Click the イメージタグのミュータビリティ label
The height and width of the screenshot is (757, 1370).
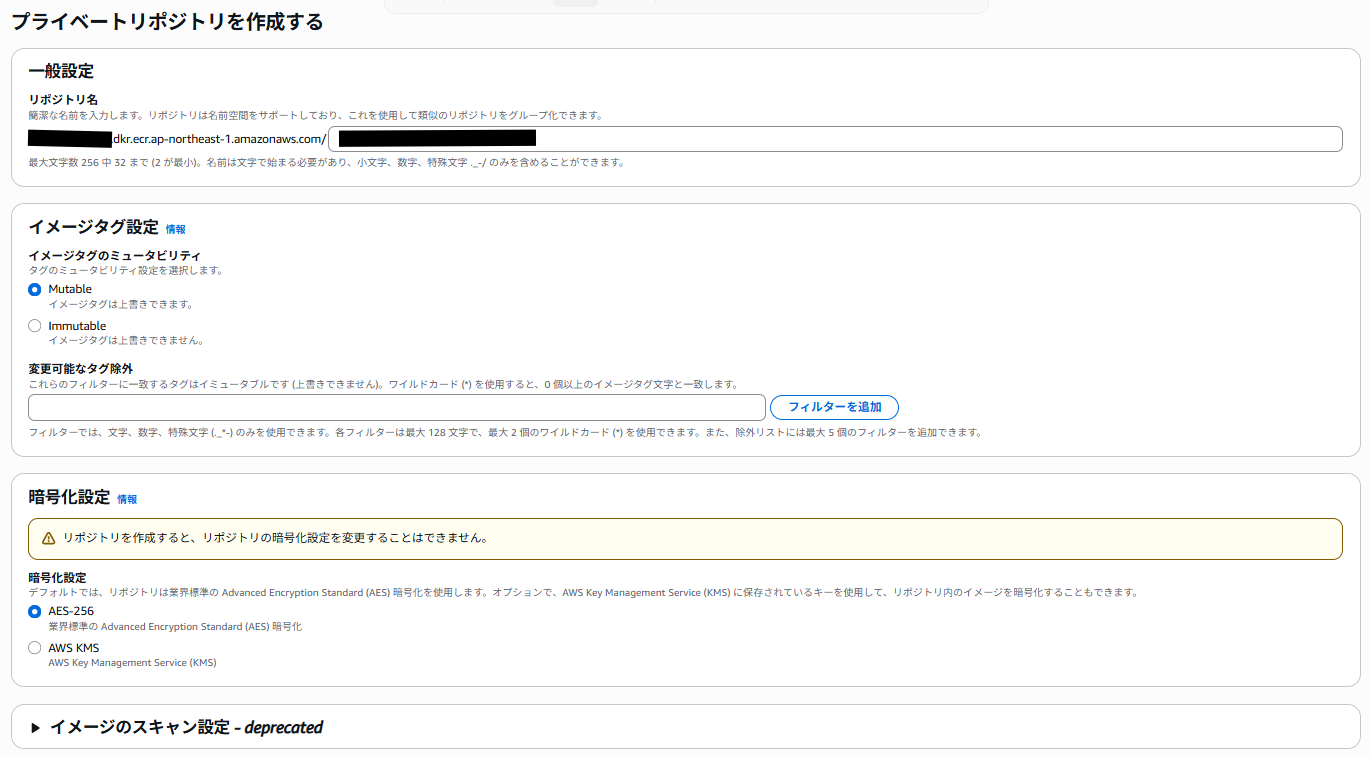pos(115,256)
